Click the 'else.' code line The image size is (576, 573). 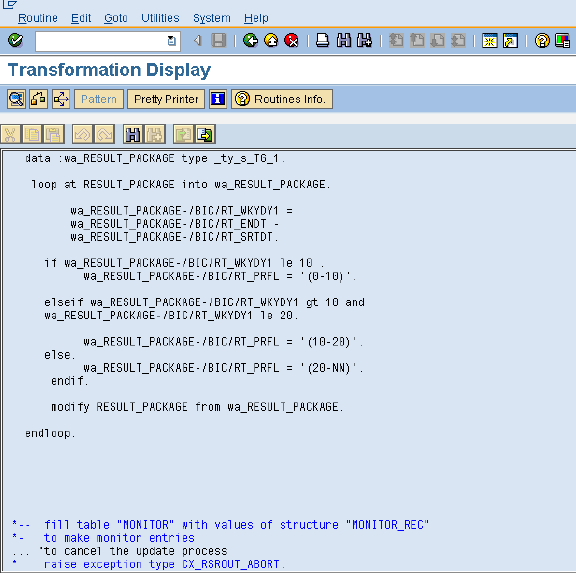coord(60,355)
